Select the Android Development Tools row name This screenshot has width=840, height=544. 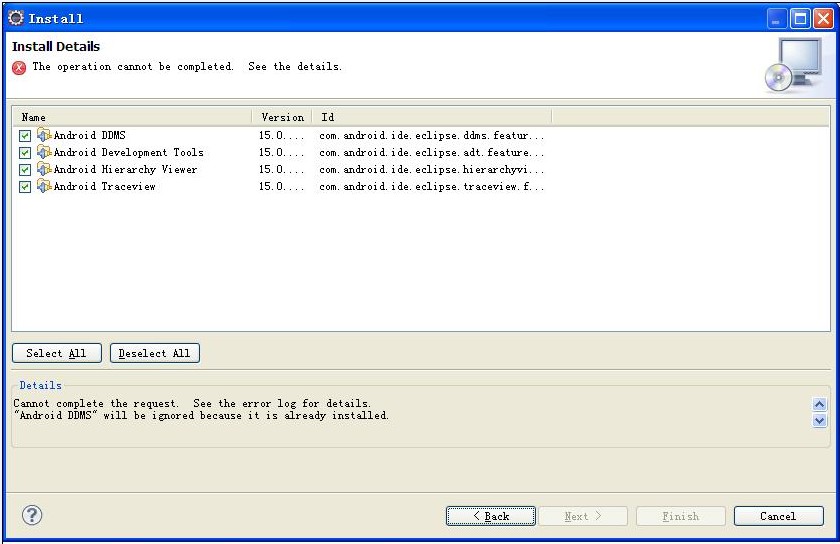pos(129,152)
